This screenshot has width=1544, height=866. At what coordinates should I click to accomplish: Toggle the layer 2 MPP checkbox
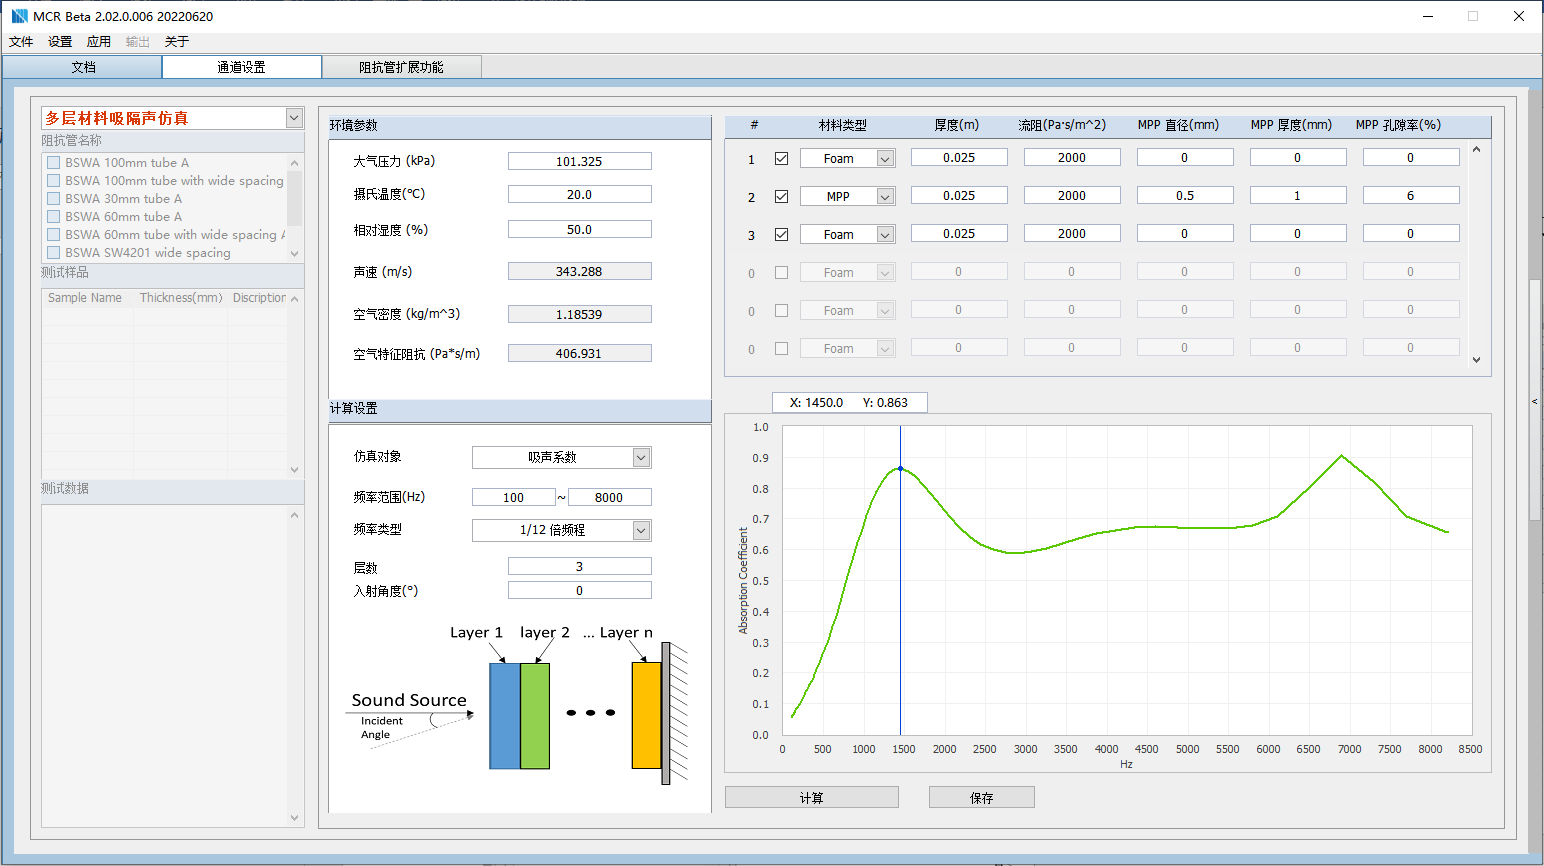click(782, 196)
